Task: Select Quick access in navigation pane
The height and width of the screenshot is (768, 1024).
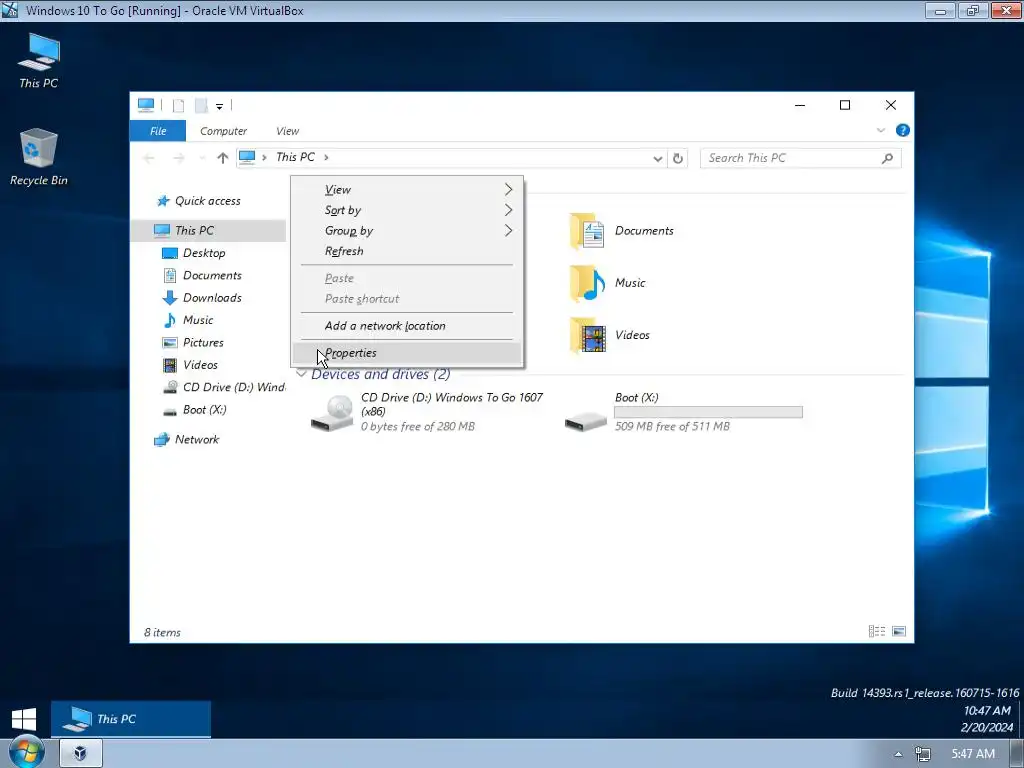Action: tap(208, 200)
